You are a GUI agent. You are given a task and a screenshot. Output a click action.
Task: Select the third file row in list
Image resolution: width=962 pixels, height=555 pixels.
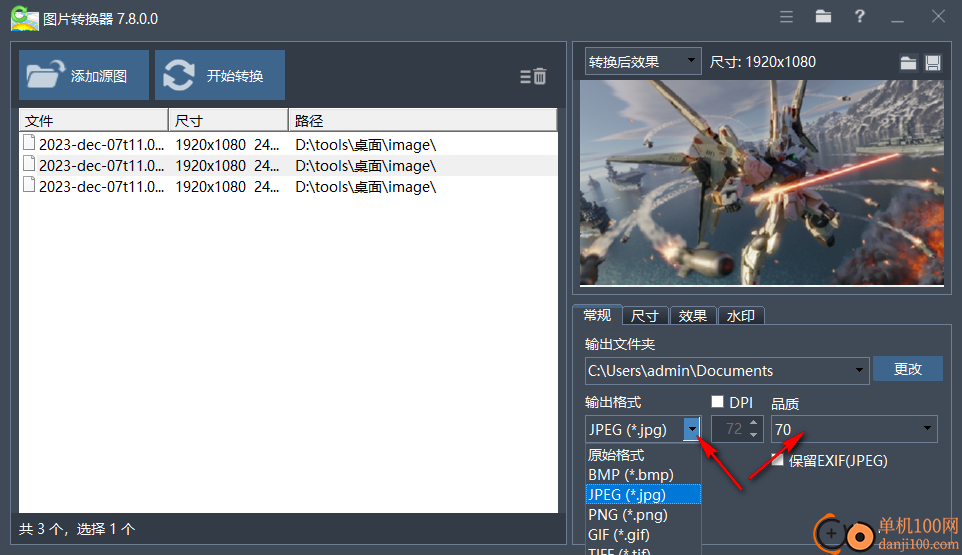(288, 186)
